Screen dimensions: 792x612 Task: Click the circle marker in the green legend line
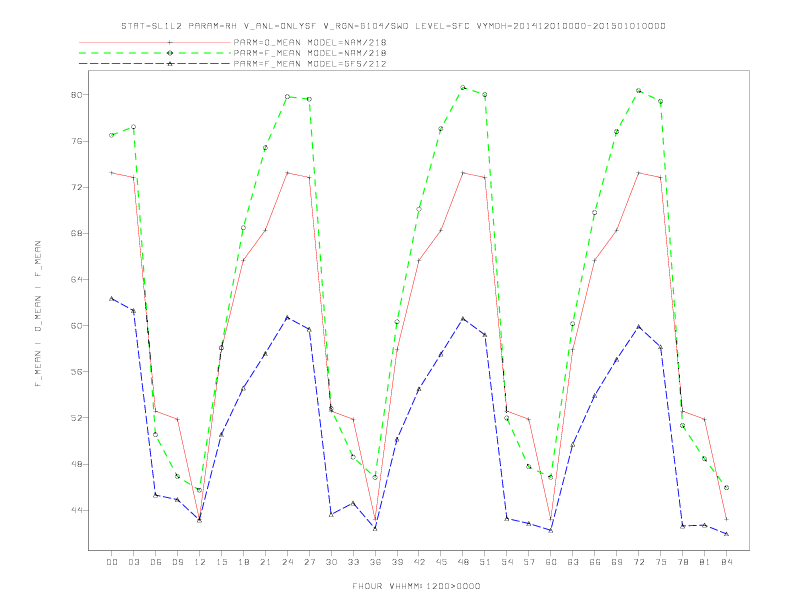pos(170,53)
